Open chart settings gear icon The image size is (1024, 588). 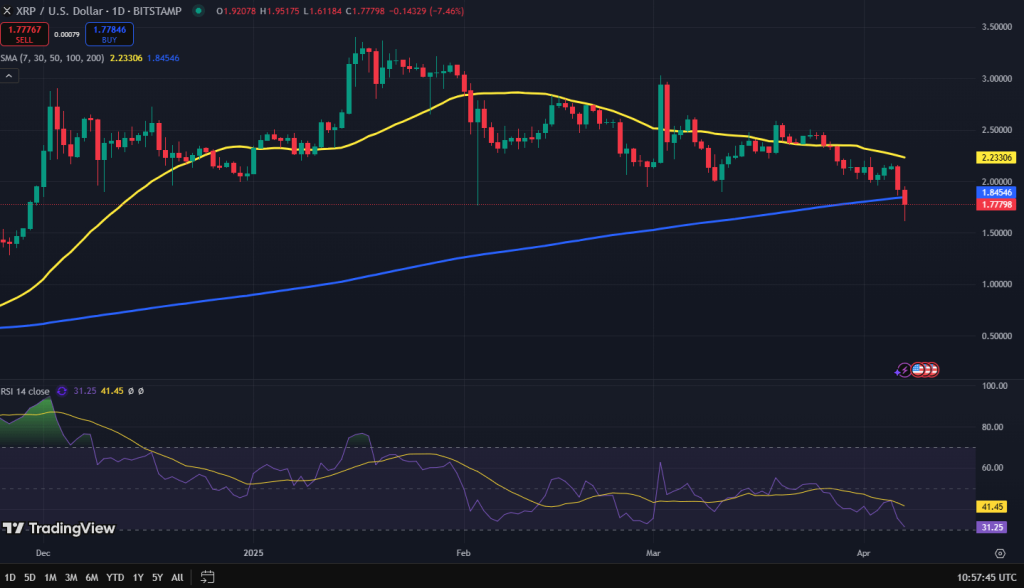tap(1000, 553)
